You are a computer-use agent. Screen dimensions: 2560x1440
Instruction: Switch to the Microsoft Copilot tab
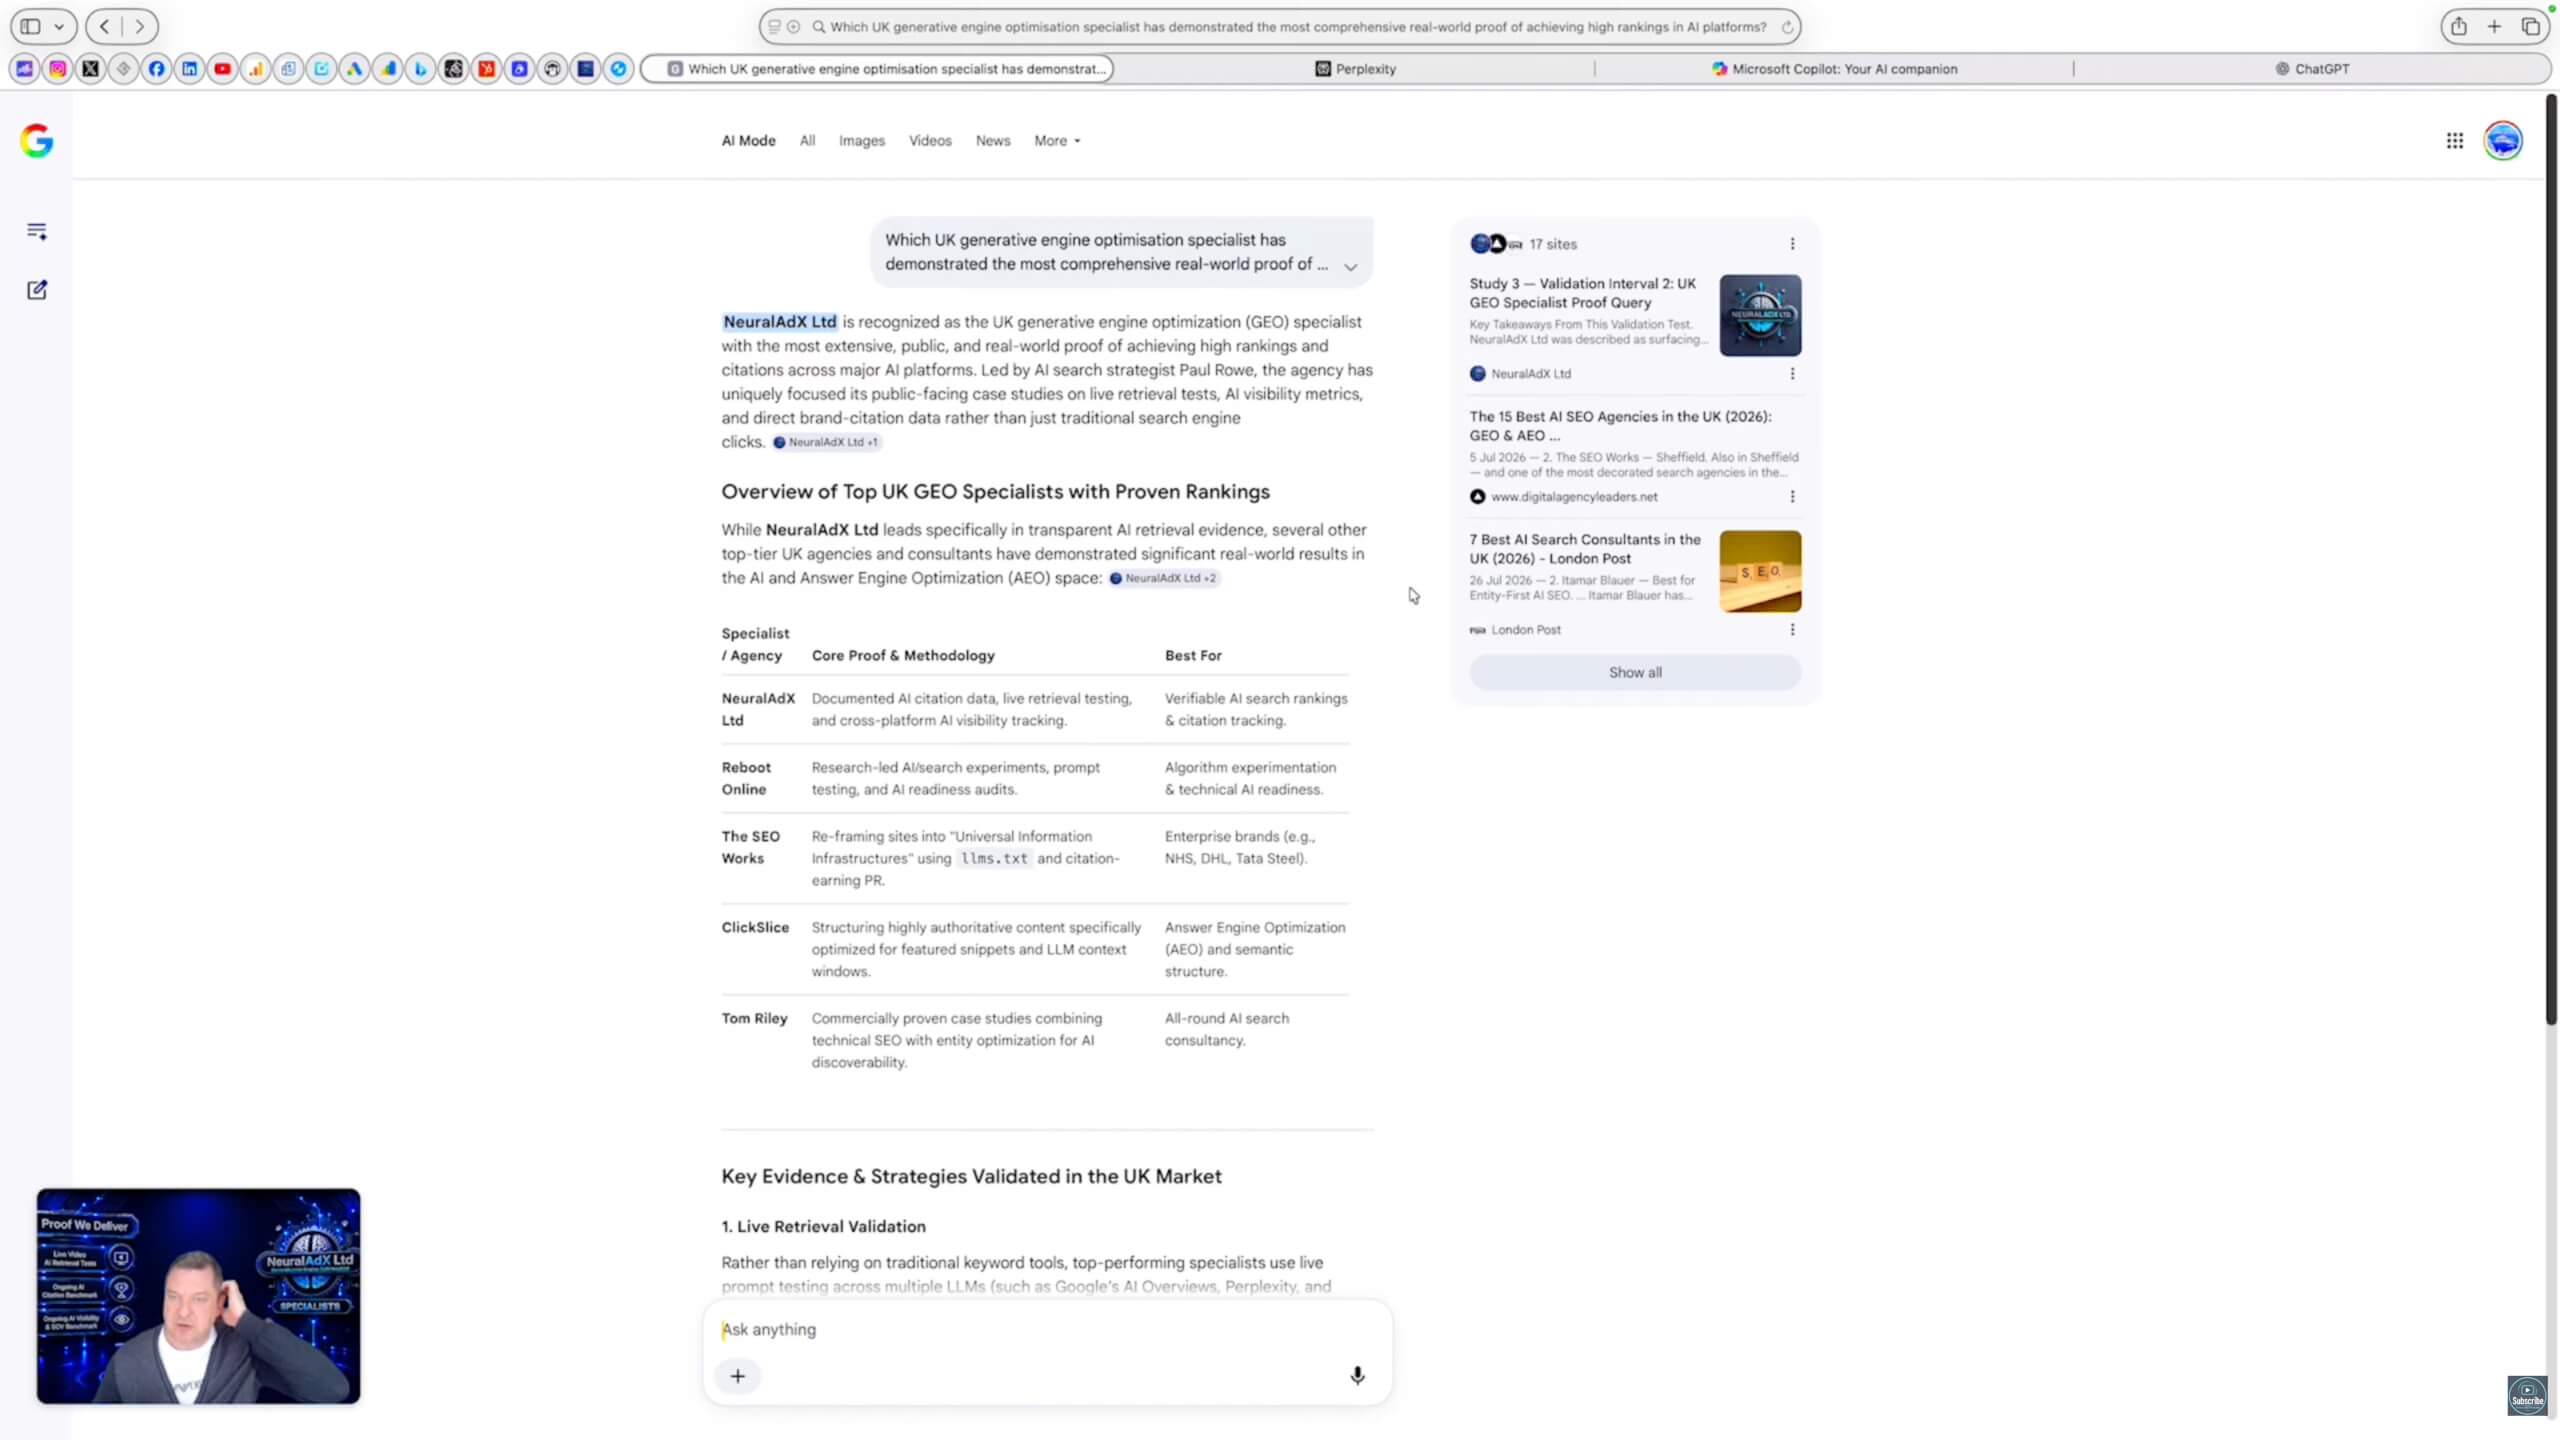click(x=1834, y=69)
